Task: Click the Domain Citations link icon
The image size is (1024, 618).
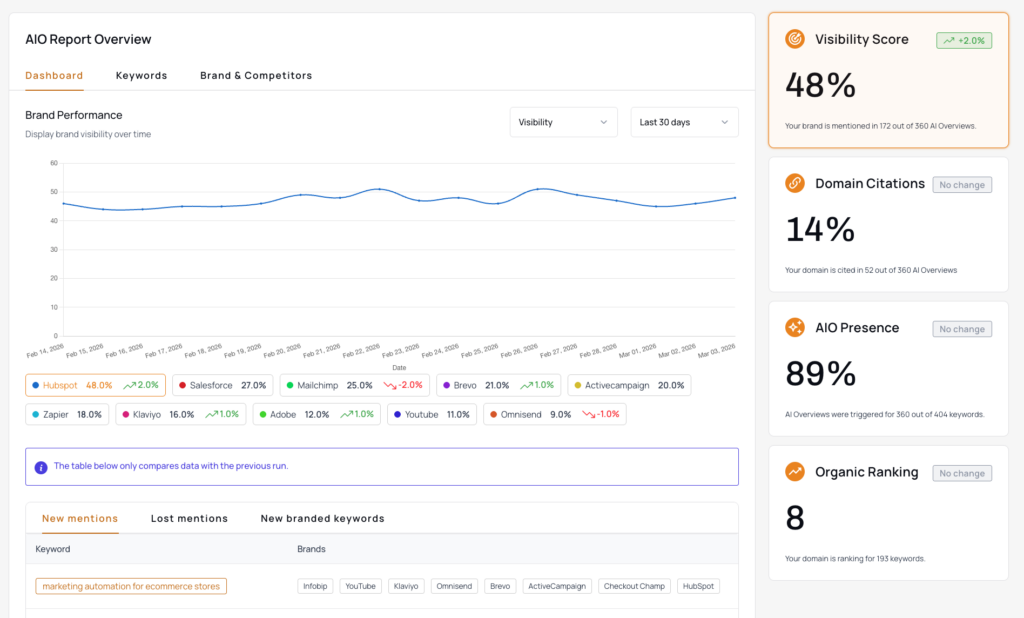Action: point(795,183)
